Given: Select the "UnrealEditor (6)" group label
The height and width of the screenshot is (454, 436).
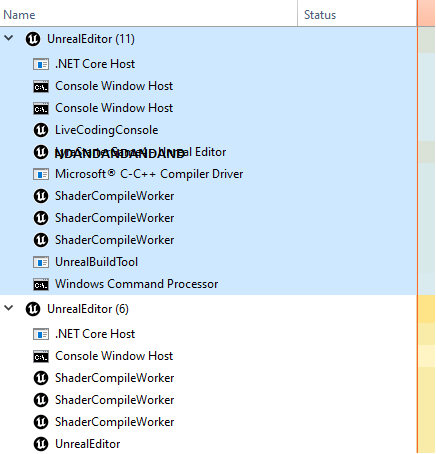Looking at the screenshot, I should 88,309.
